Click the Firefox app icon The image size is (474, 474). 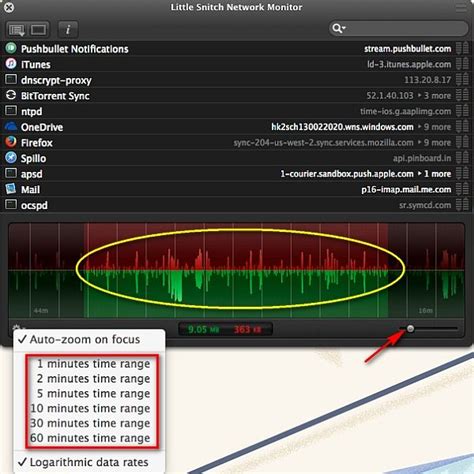pyautogui.click(x=11, y=142)
